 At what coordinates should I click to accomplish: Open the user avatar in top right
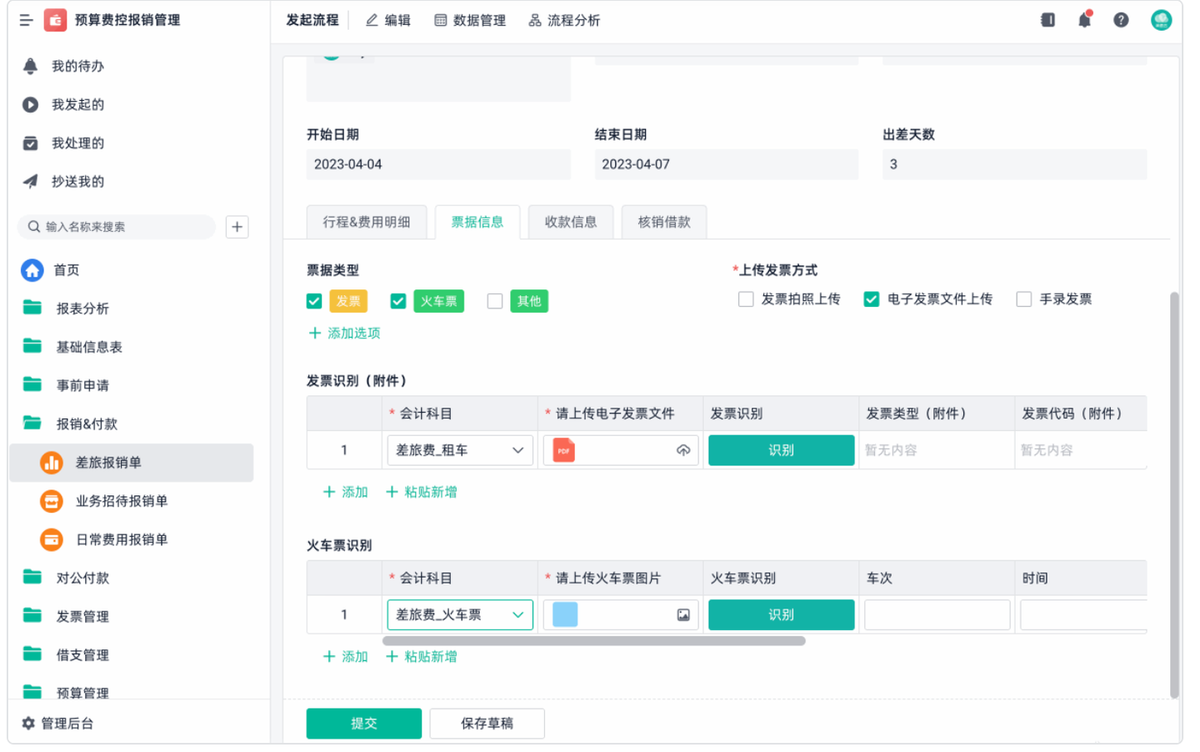pos(1161,20)
